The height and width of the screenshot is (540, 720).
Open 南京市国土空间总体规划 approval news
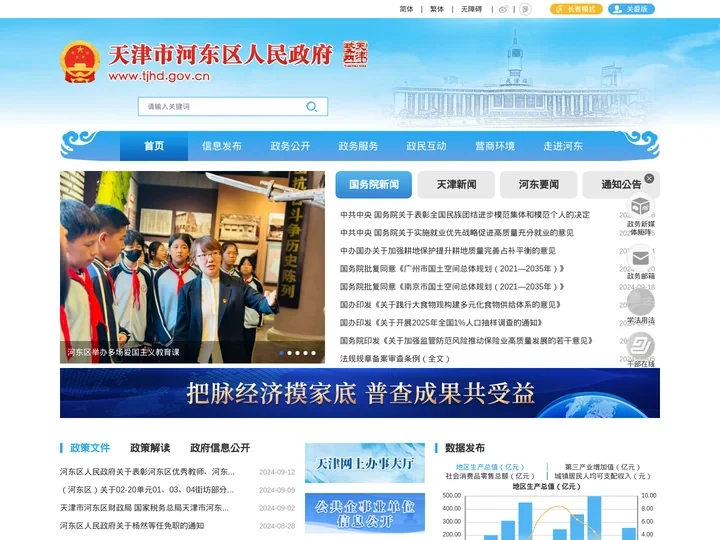click(452, 287)
